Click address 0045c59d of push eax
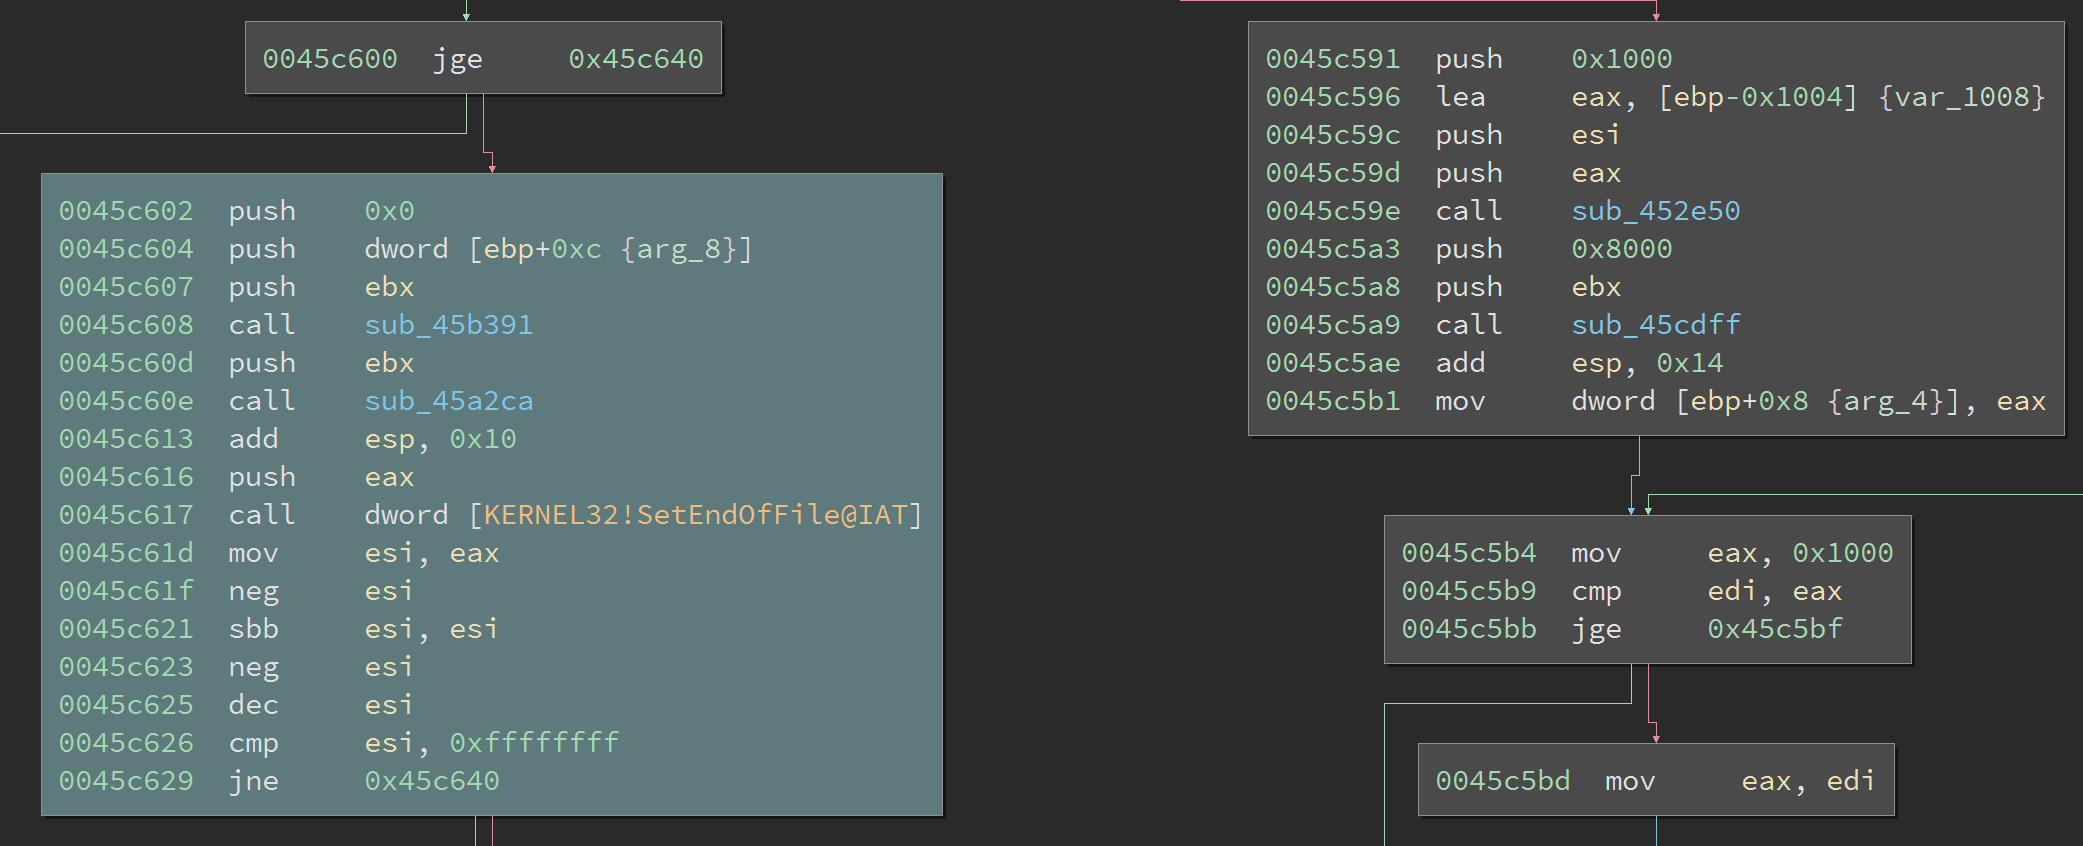The width and height of the screenshot is (2083, 846). (x=1333, y=173)
